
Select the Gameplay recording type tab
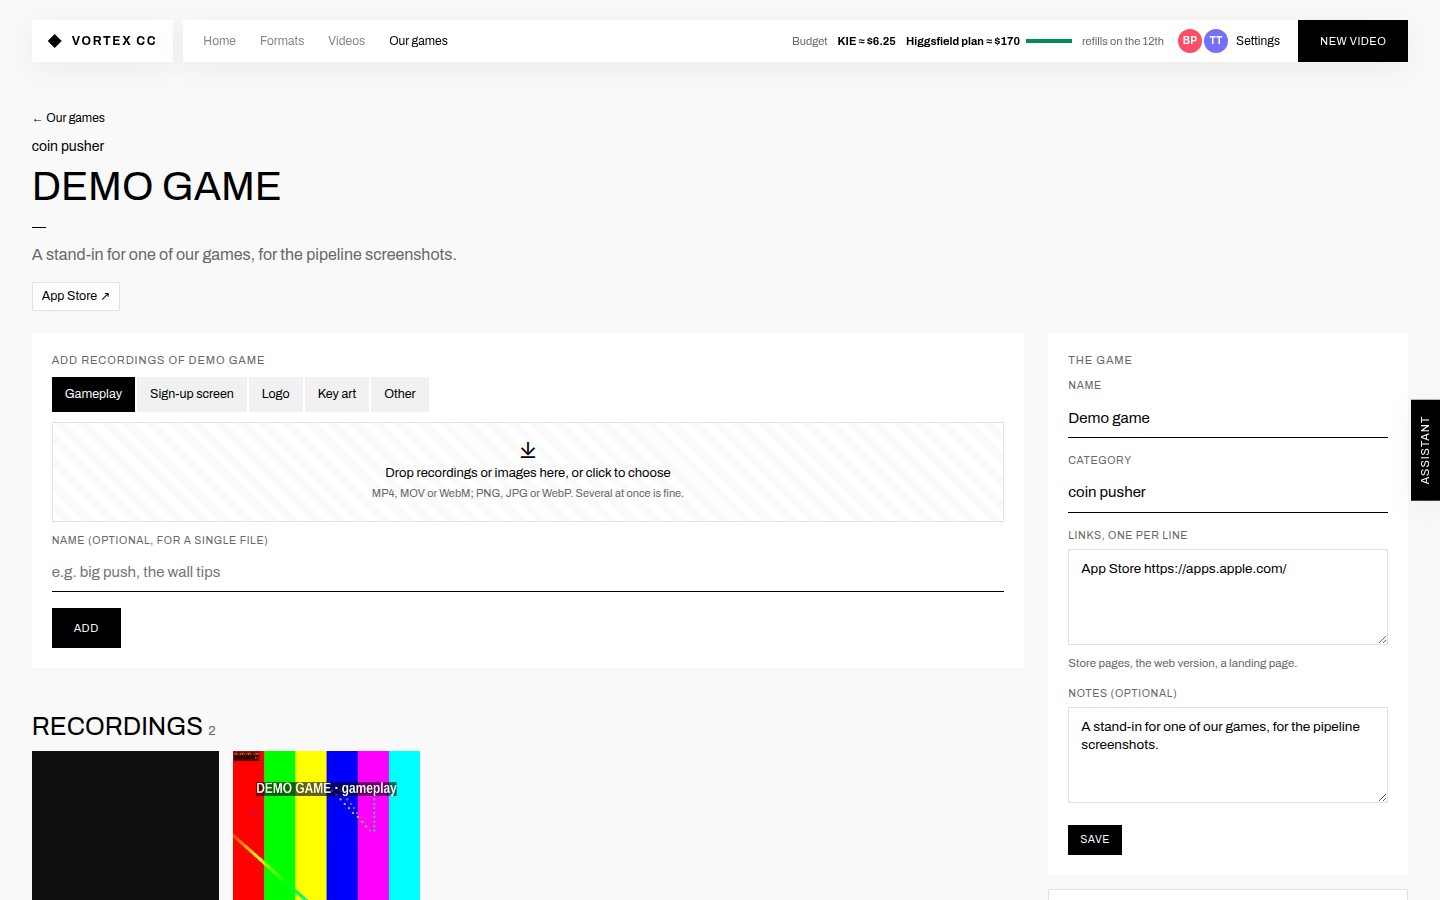pos(93,394)
